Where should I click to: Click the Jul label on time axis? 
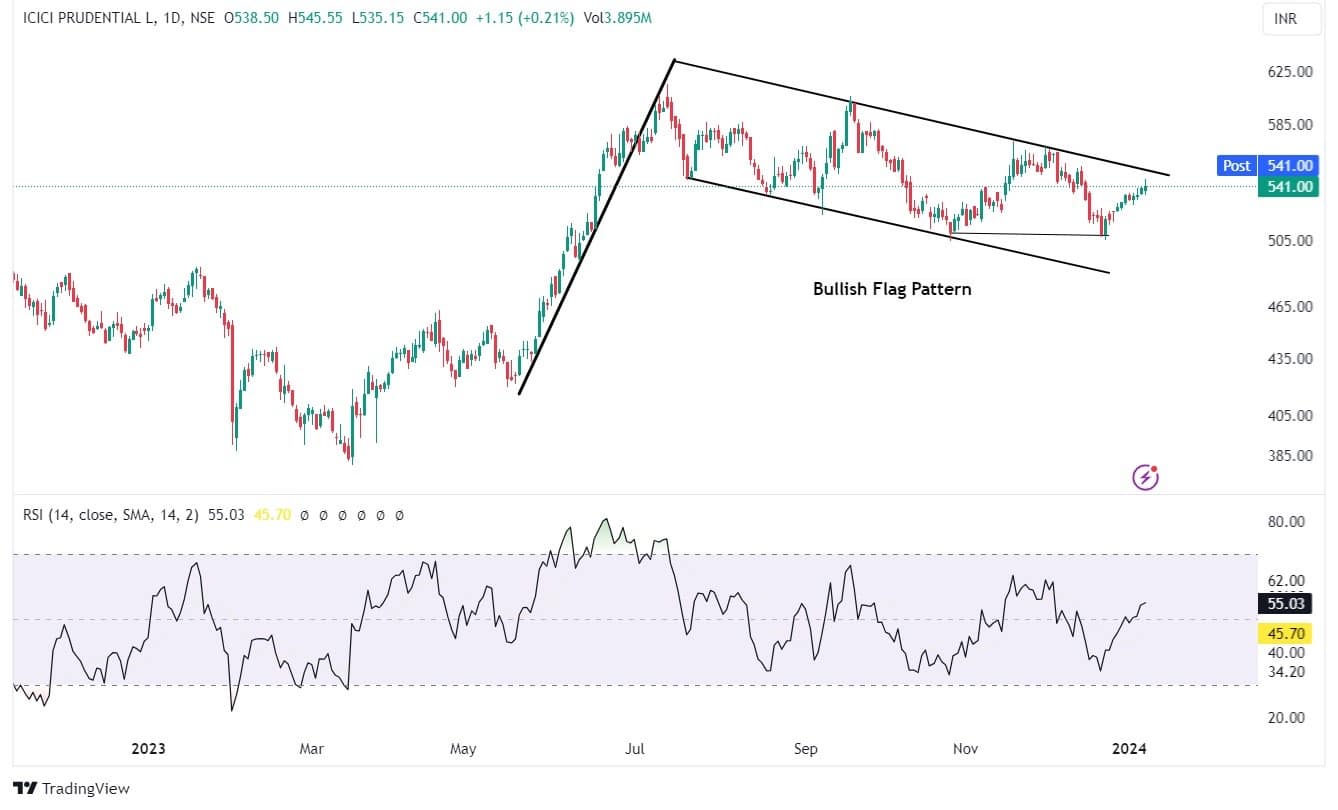coord(634,748)
